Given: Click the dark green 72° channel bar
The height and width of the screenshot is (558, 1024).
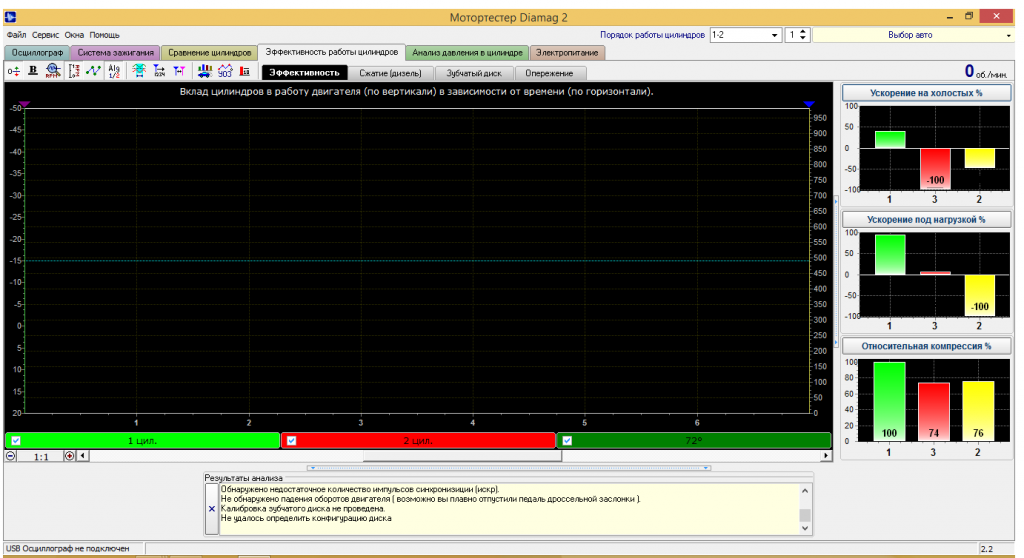Looking at the screenshot, I should [x=694, y=441].
